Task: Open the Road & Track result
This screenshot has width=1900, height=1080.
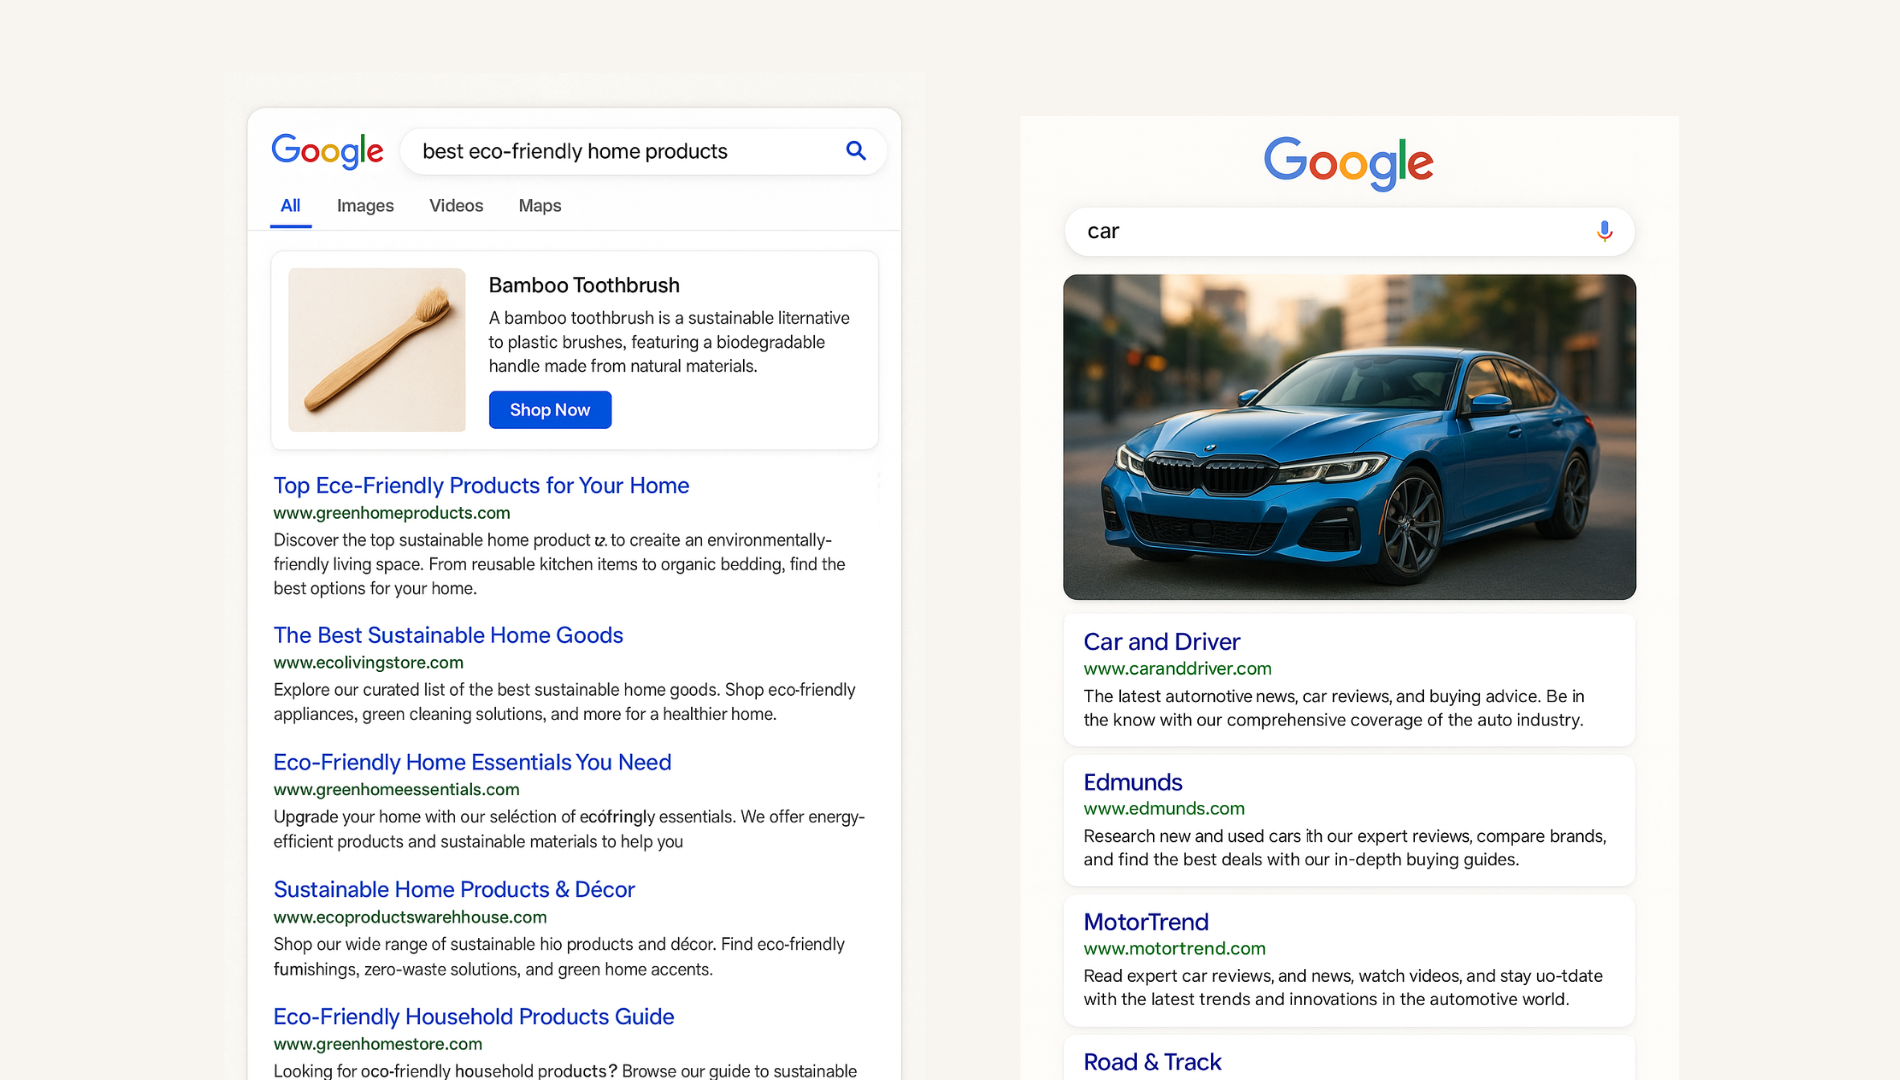Action: (x=1152, y=1062)
